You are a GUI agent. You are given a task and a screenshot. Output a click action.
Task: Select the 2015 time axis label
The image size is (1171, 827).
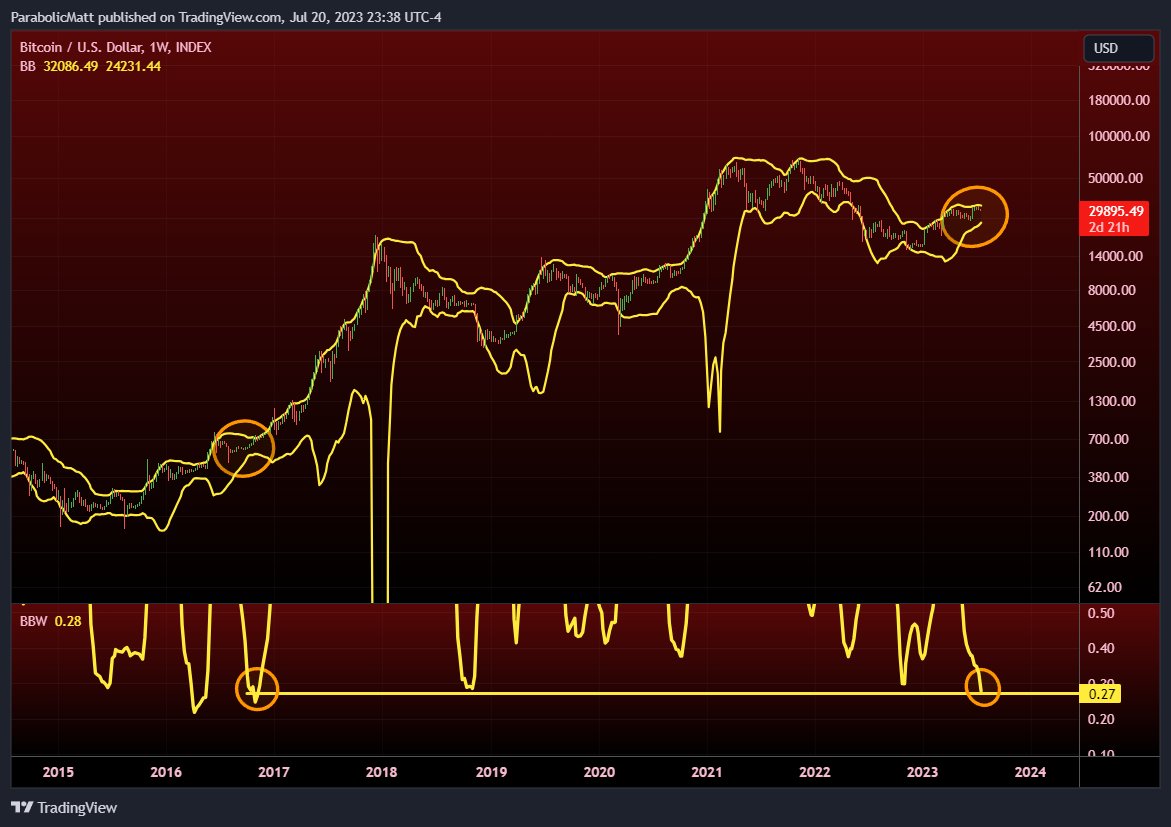(58, 772)
